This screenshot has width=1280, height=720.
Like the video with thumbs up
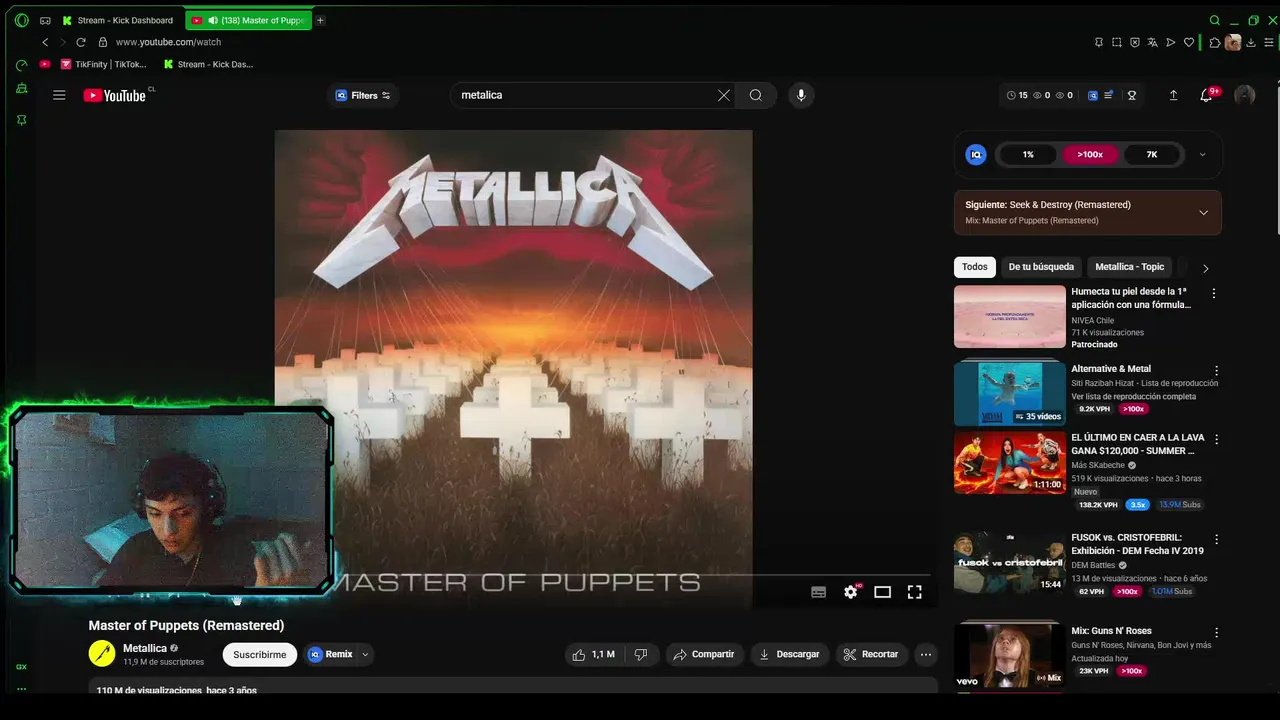pyautogui.click(x=592, y=654)
